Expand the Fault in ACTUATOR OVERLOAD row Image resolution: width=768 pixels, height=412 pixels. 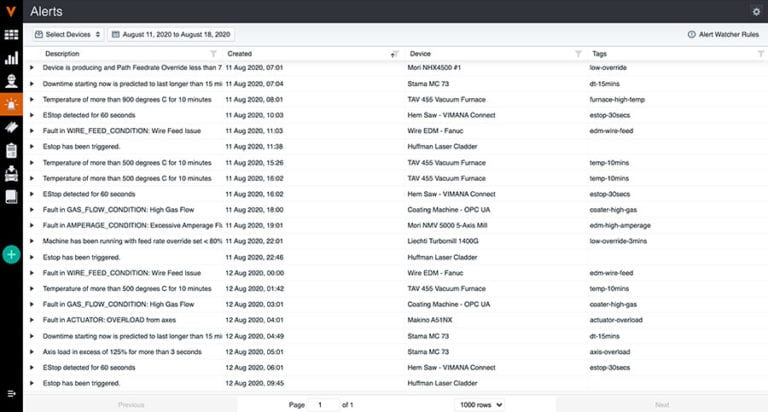(x=32, y=321)
